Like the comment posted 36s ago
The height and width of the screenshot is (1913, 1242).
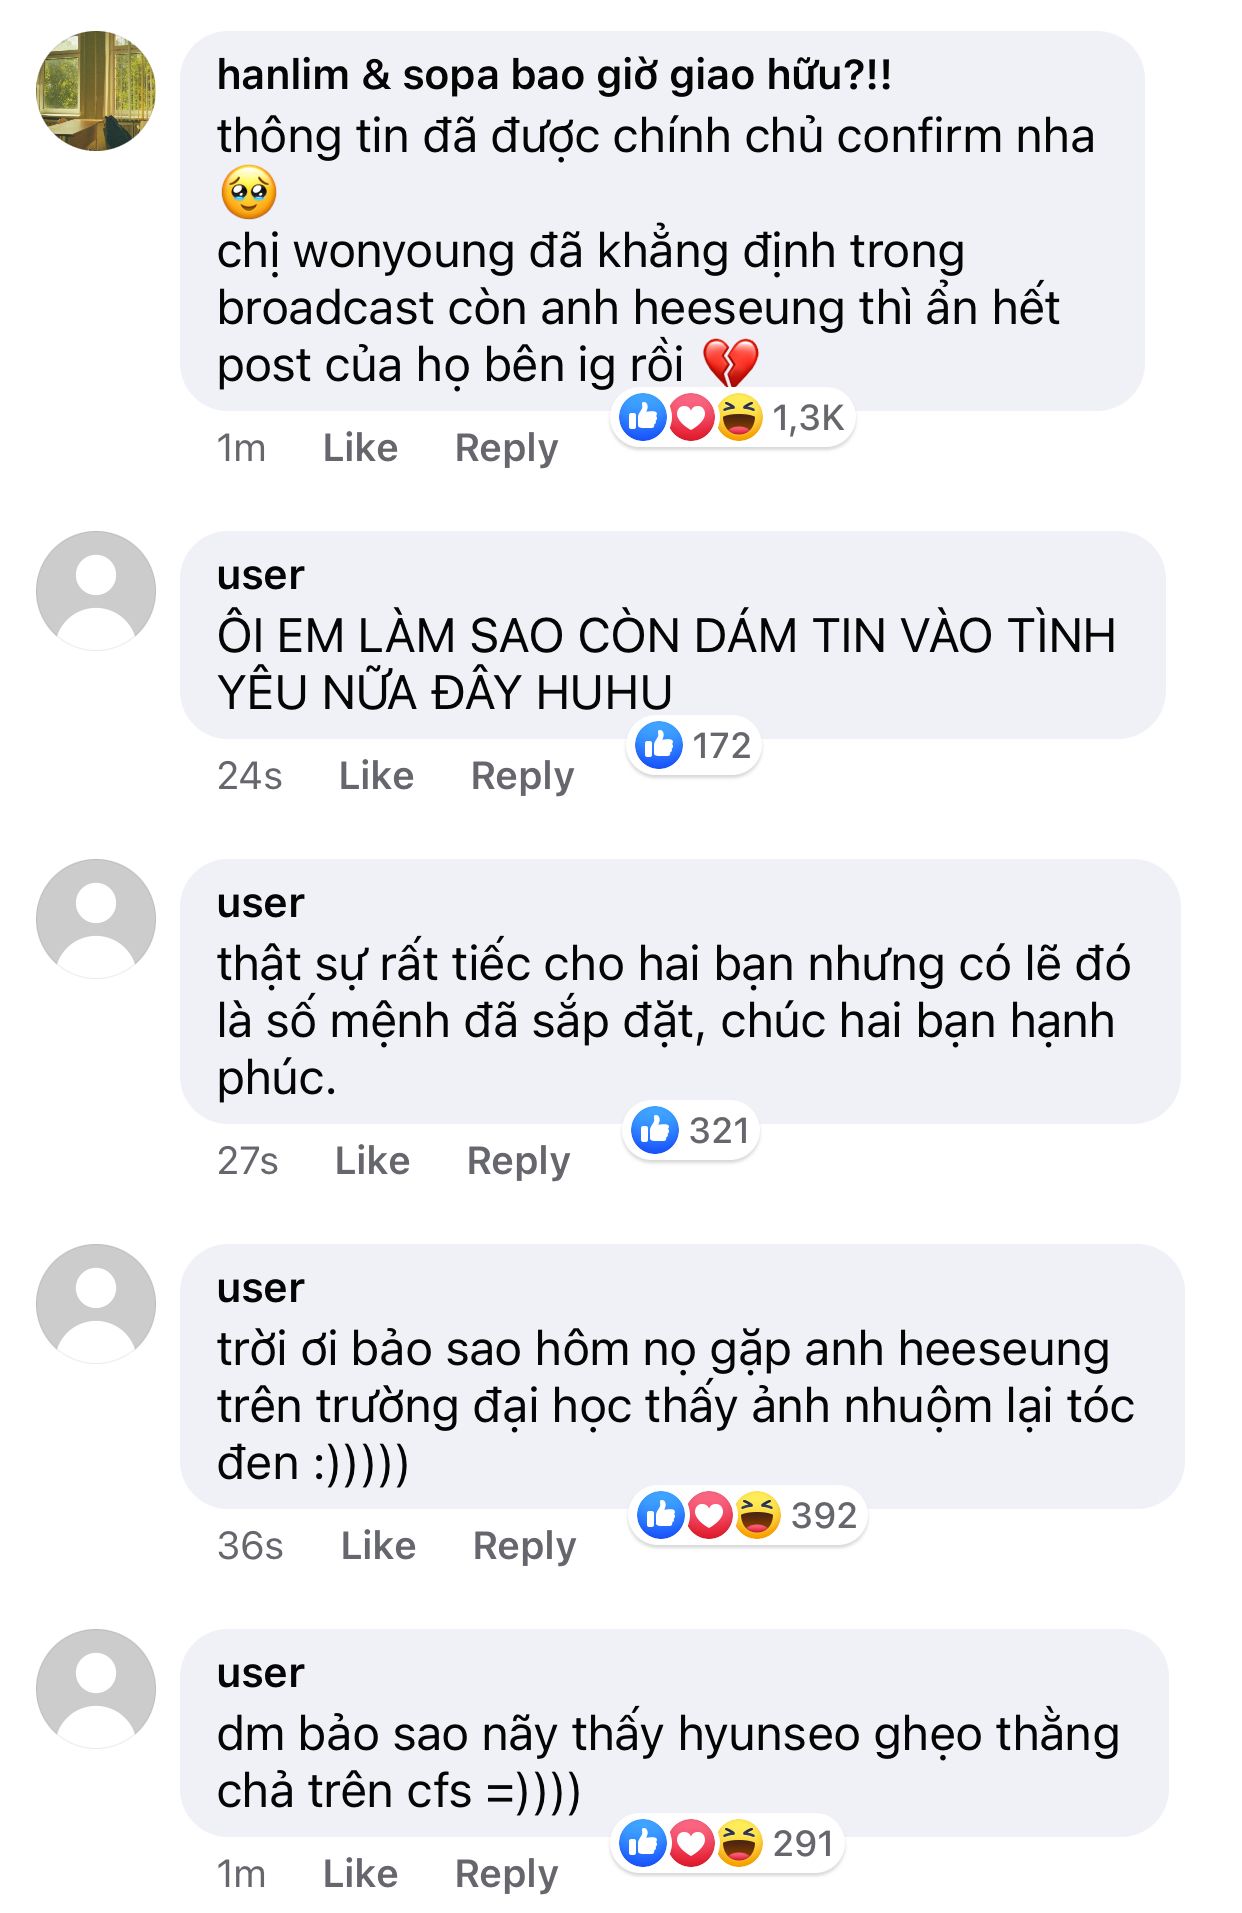[378, 1545]
